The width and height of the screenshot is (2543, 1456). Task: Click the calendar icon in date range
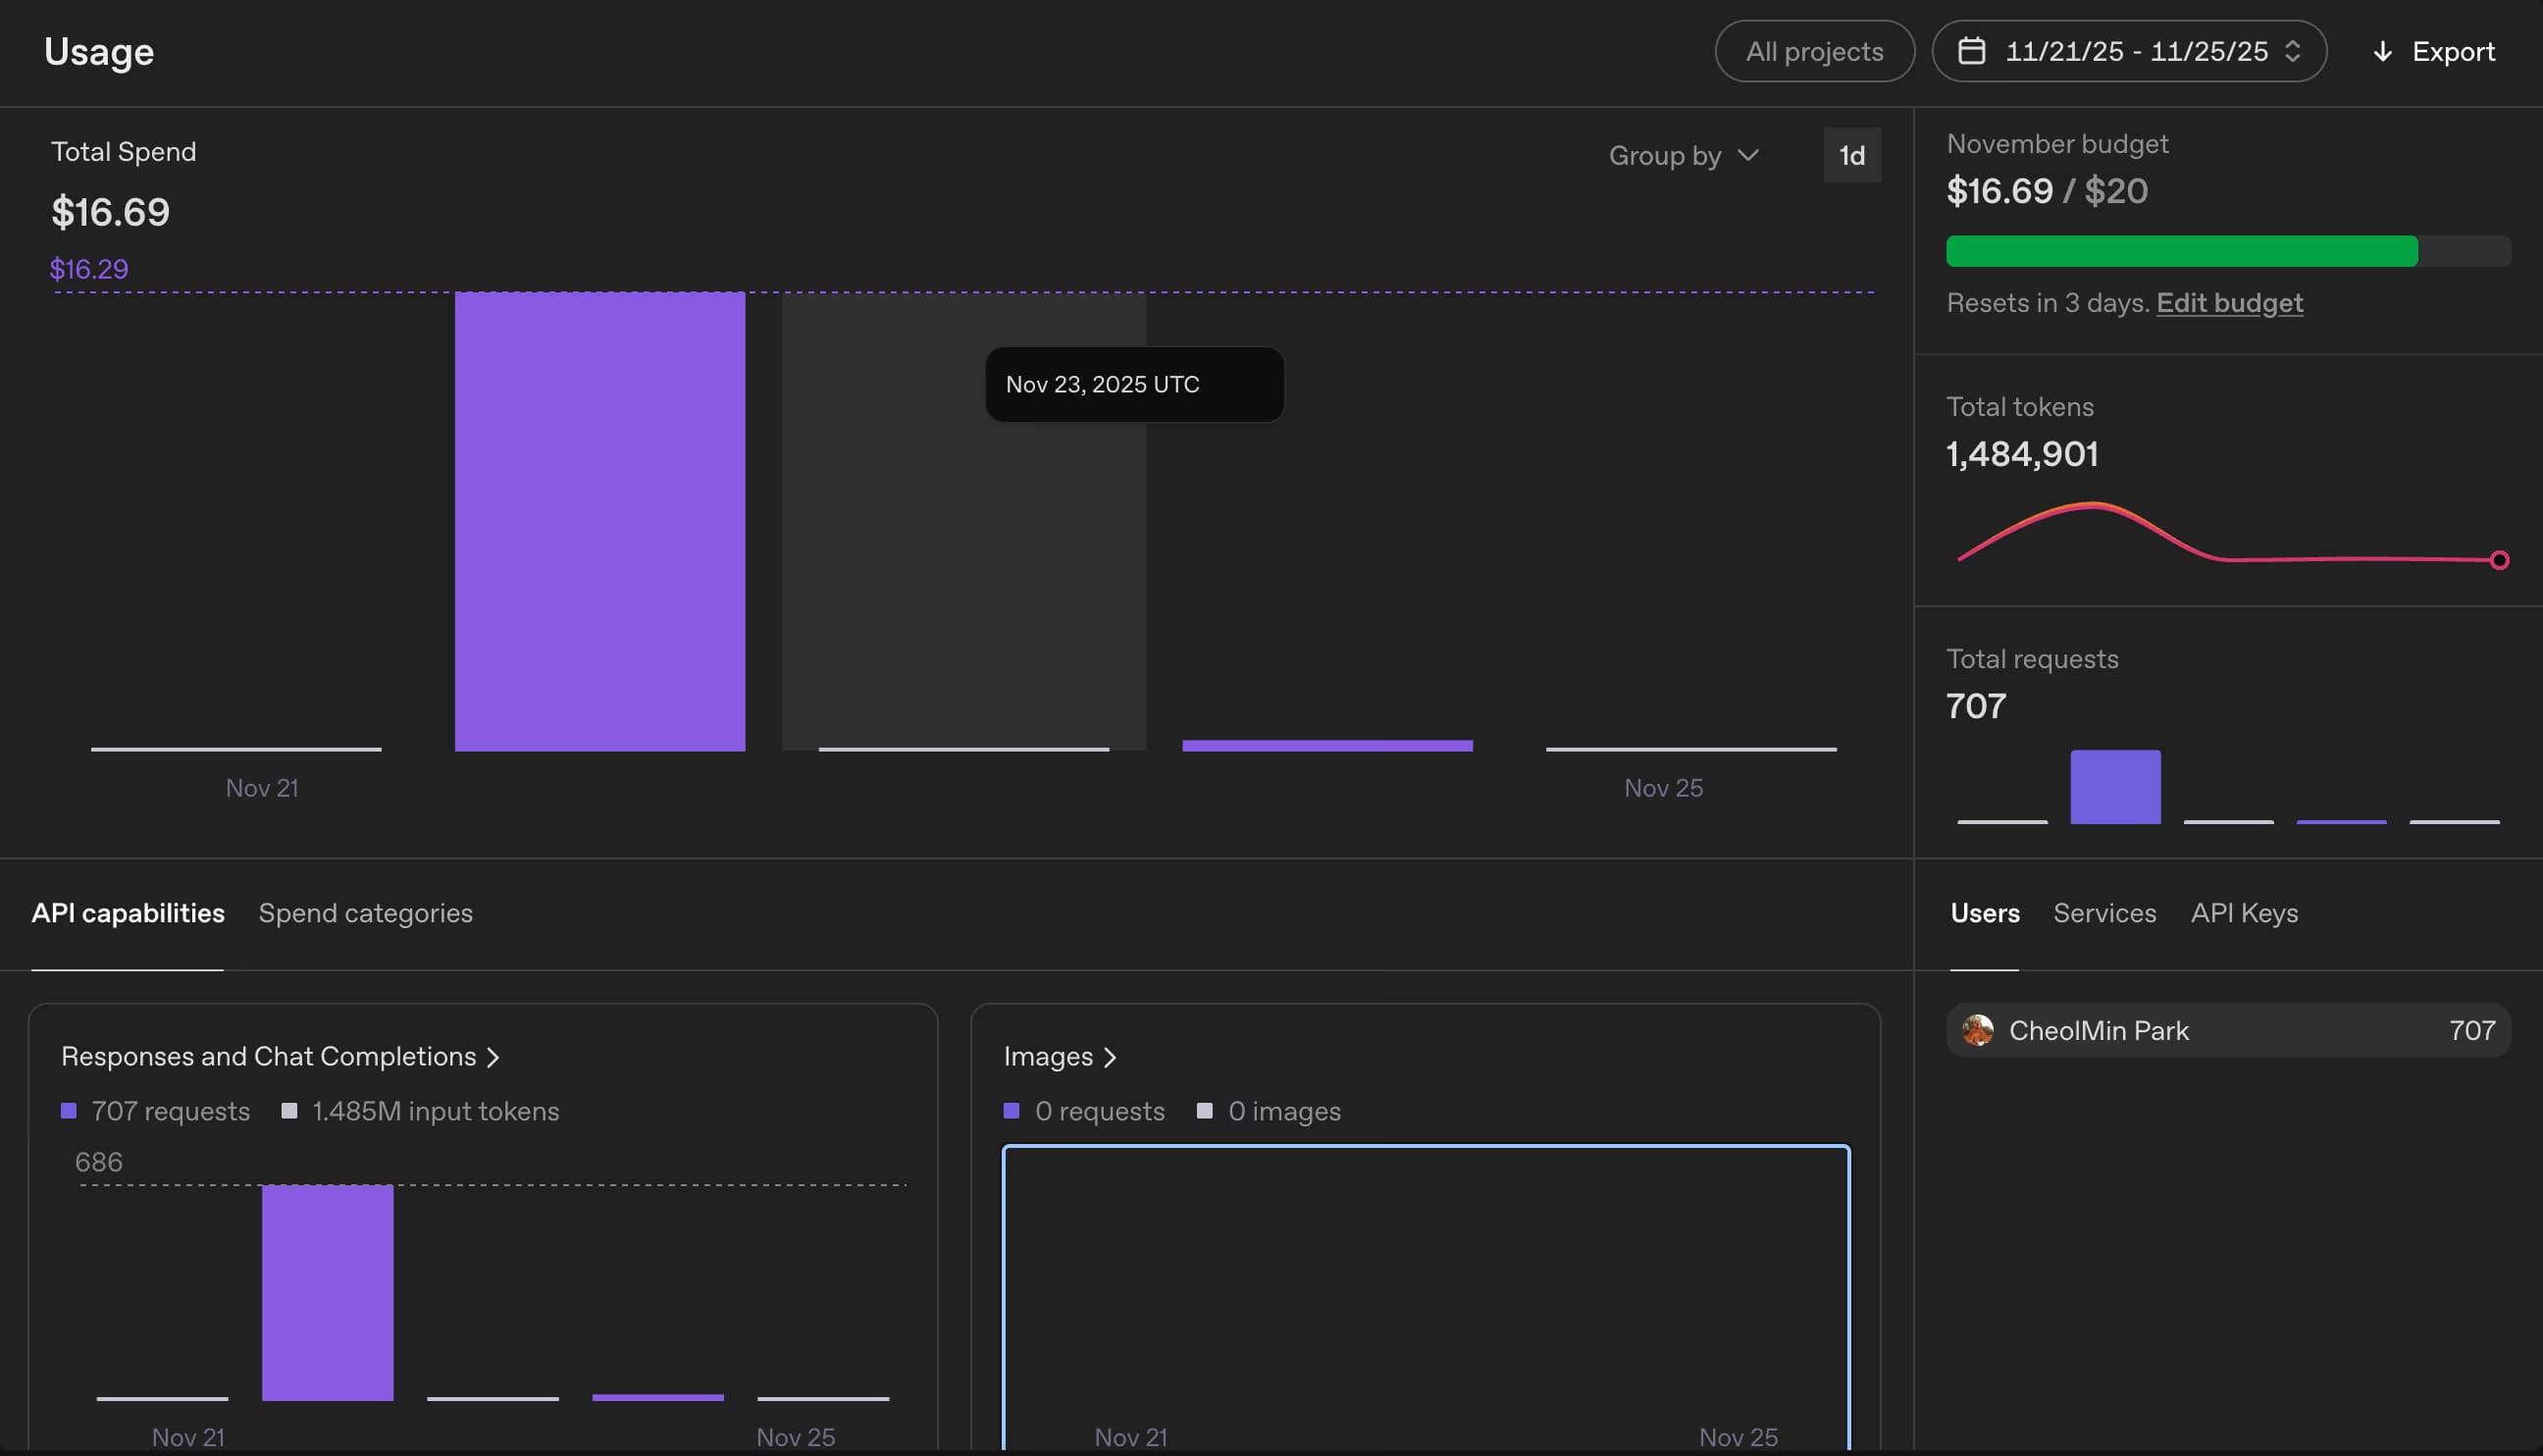(x=1971, y=51)
